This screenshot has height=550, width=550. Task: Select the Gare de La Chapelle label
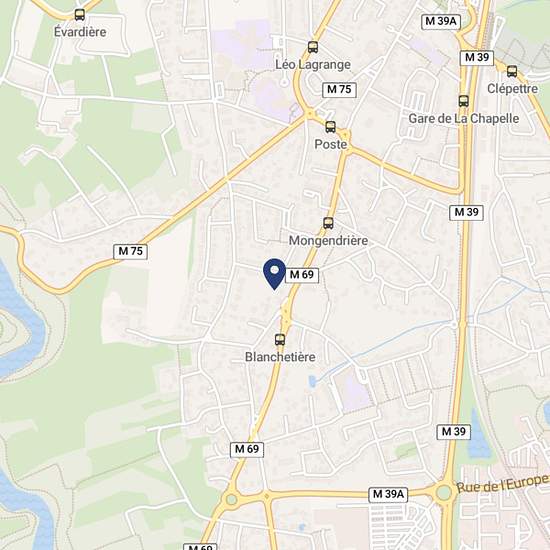pyautogui.click(x=464, y=119)
